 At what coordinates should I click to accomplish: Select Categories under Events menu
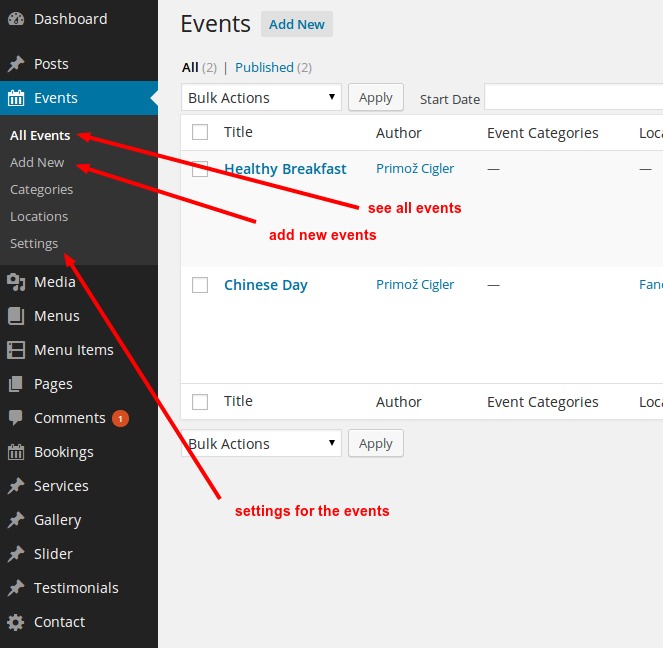coord(41,189)
